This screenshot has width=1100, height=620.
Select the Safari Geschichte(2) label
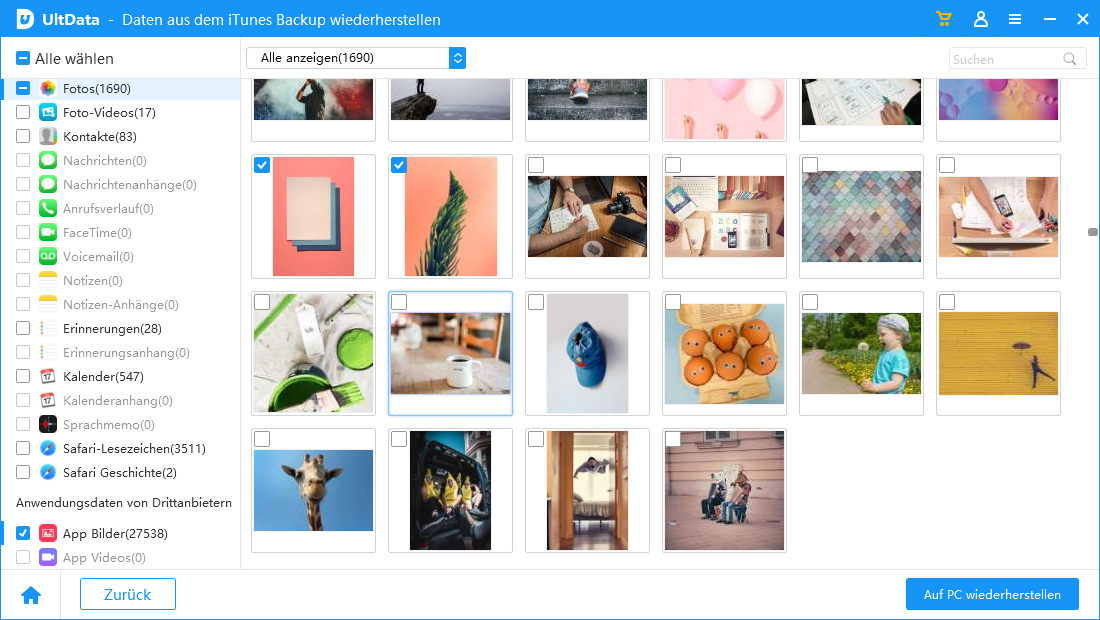click(x=119, y=473)
